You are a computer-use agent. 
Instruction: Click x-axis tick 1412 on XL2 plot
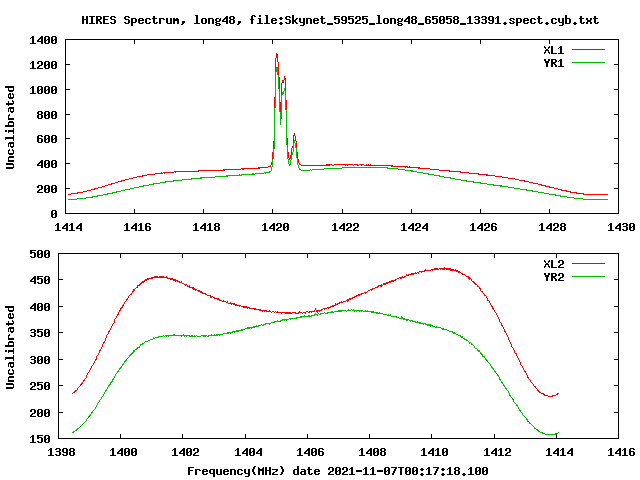coord(497,452)
